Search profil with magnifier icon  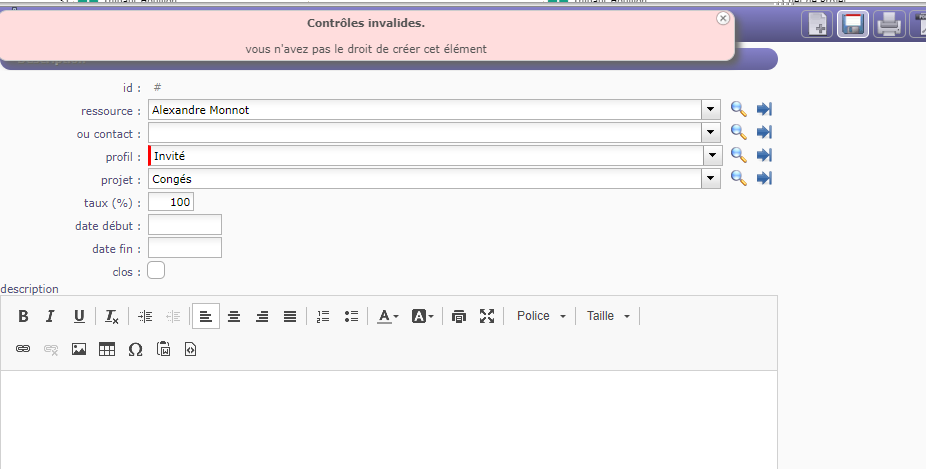coord(738,155)
